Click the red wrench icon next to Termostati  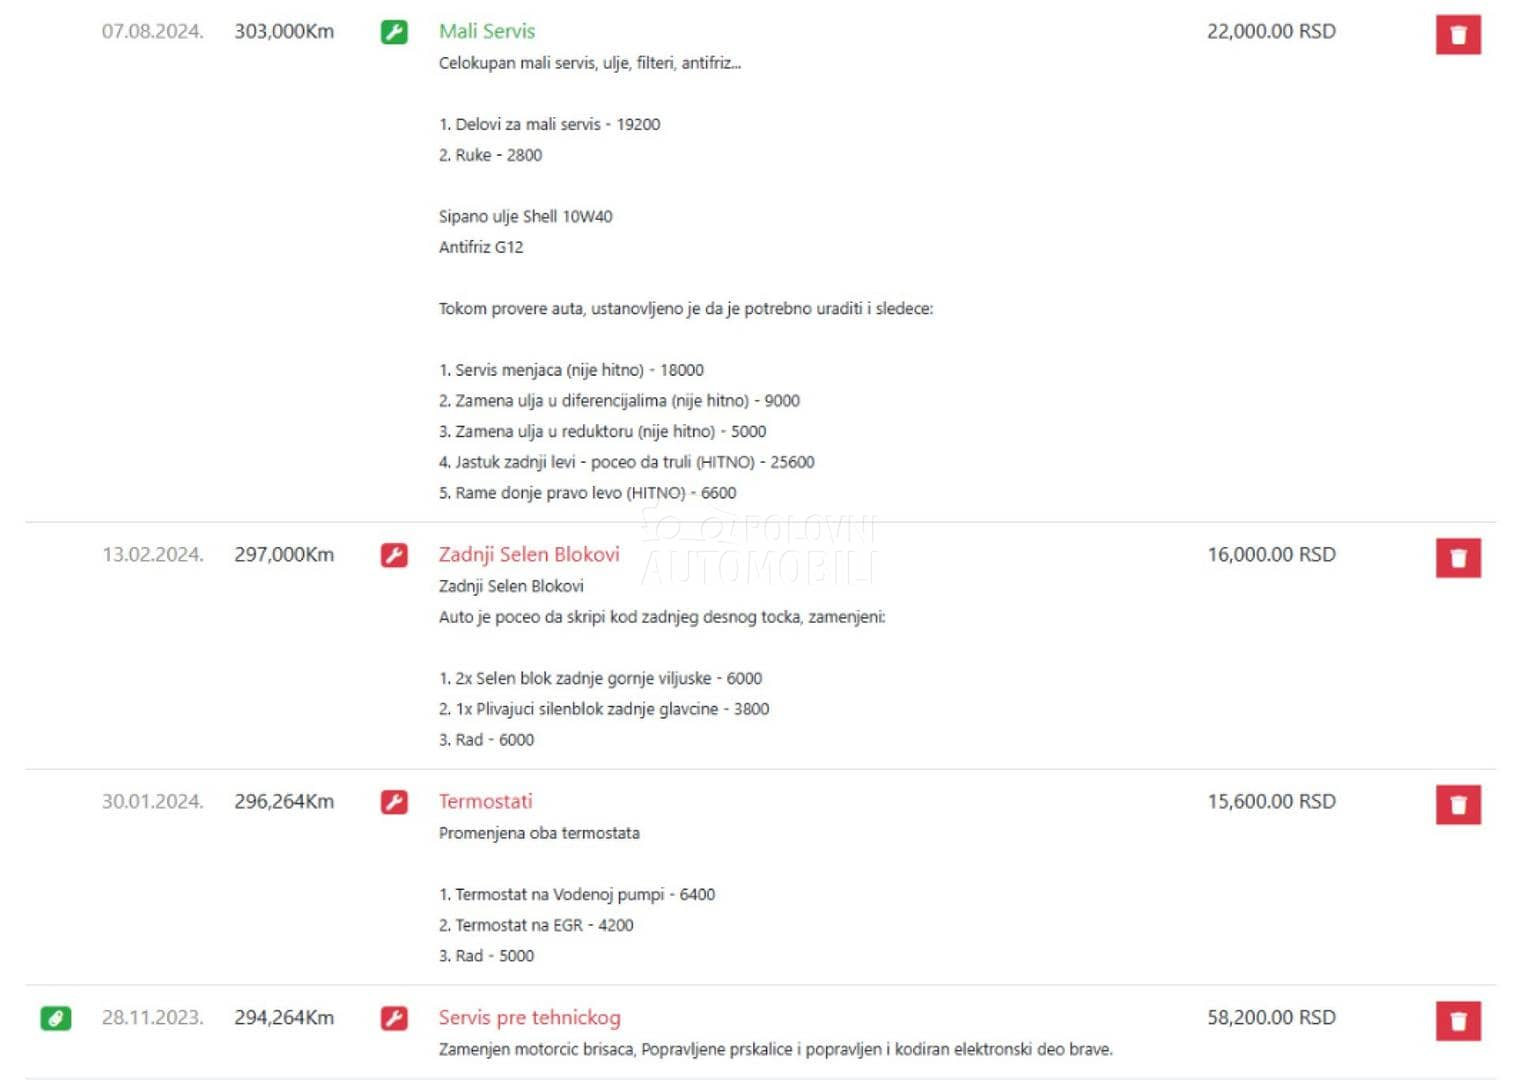coord(394,802)
